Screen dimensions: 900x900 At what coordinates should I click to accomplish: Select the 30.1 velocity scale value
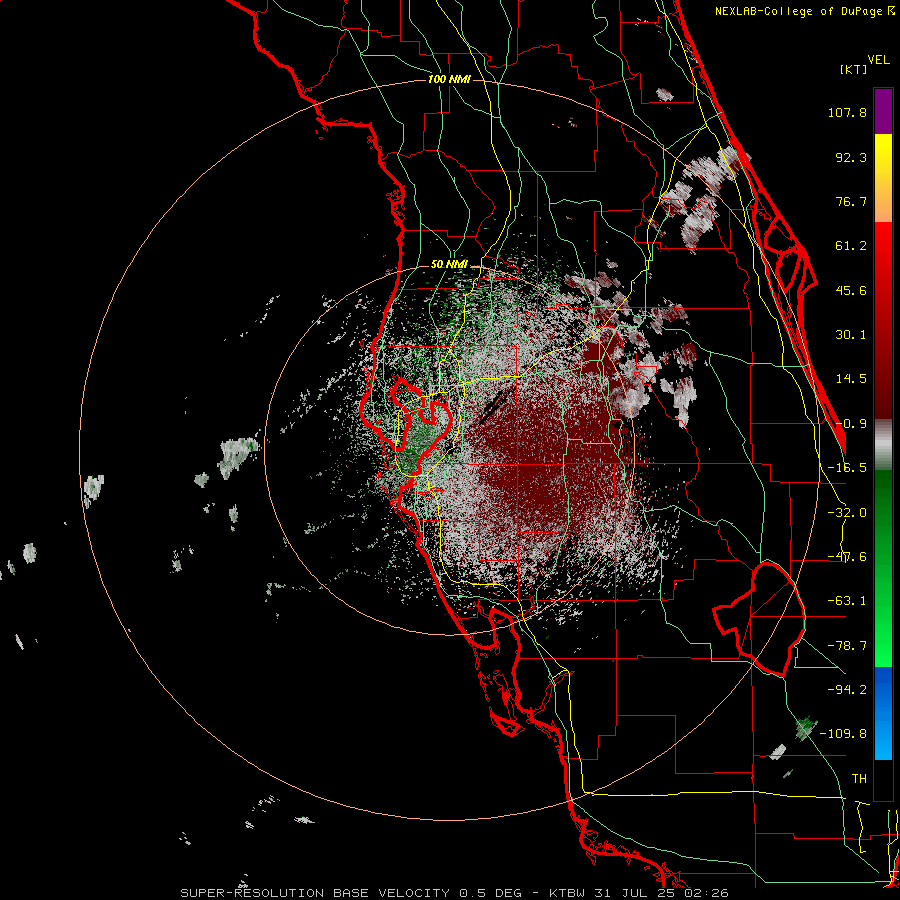pos(851,335)
